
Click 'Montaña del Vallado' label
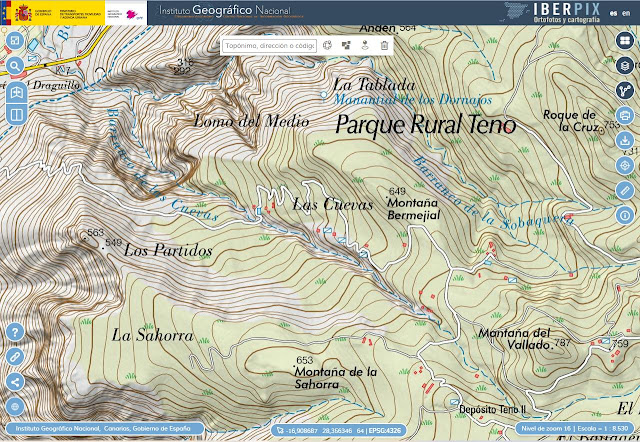coord(514,339)
